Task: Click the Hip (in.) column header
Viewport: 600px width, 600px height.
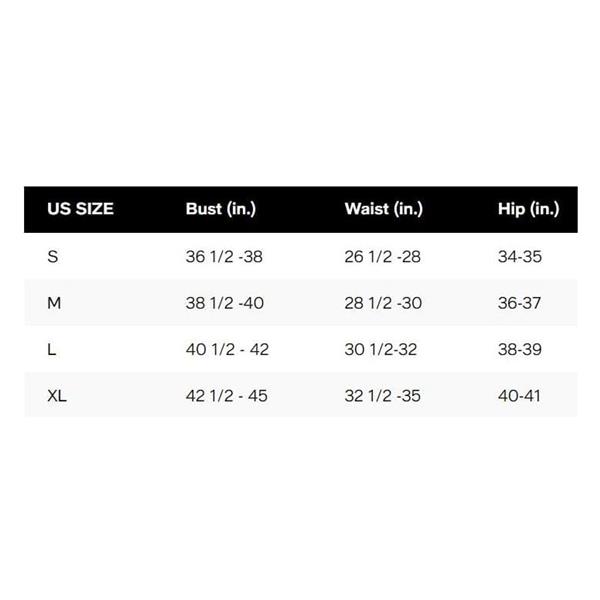Action: (x=528, y=209)
